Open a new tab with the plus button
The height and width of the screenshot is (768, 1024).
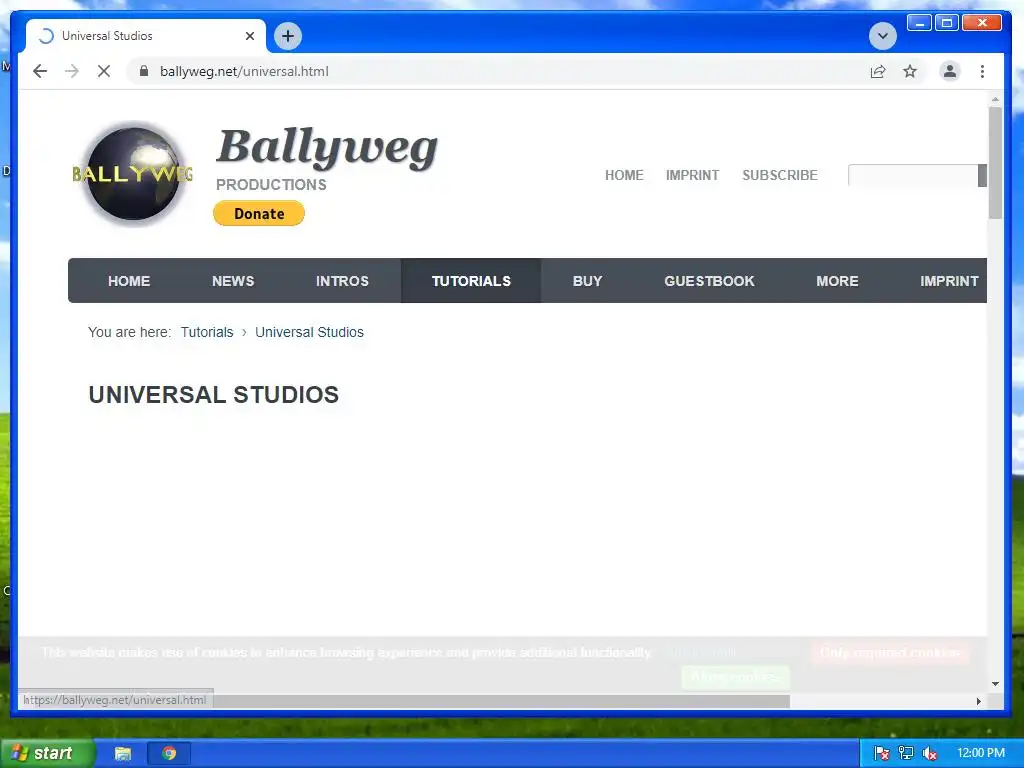(288, 36)
